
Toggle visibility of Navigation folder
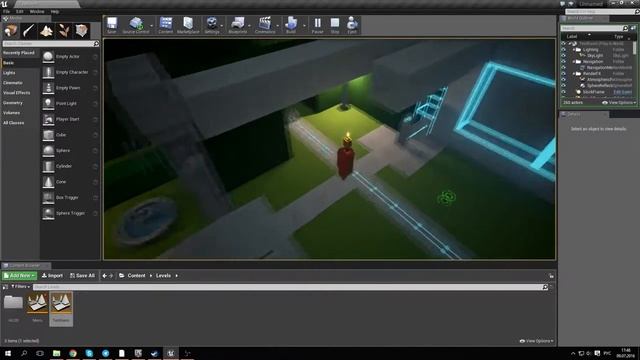click(x=564, y=62)
